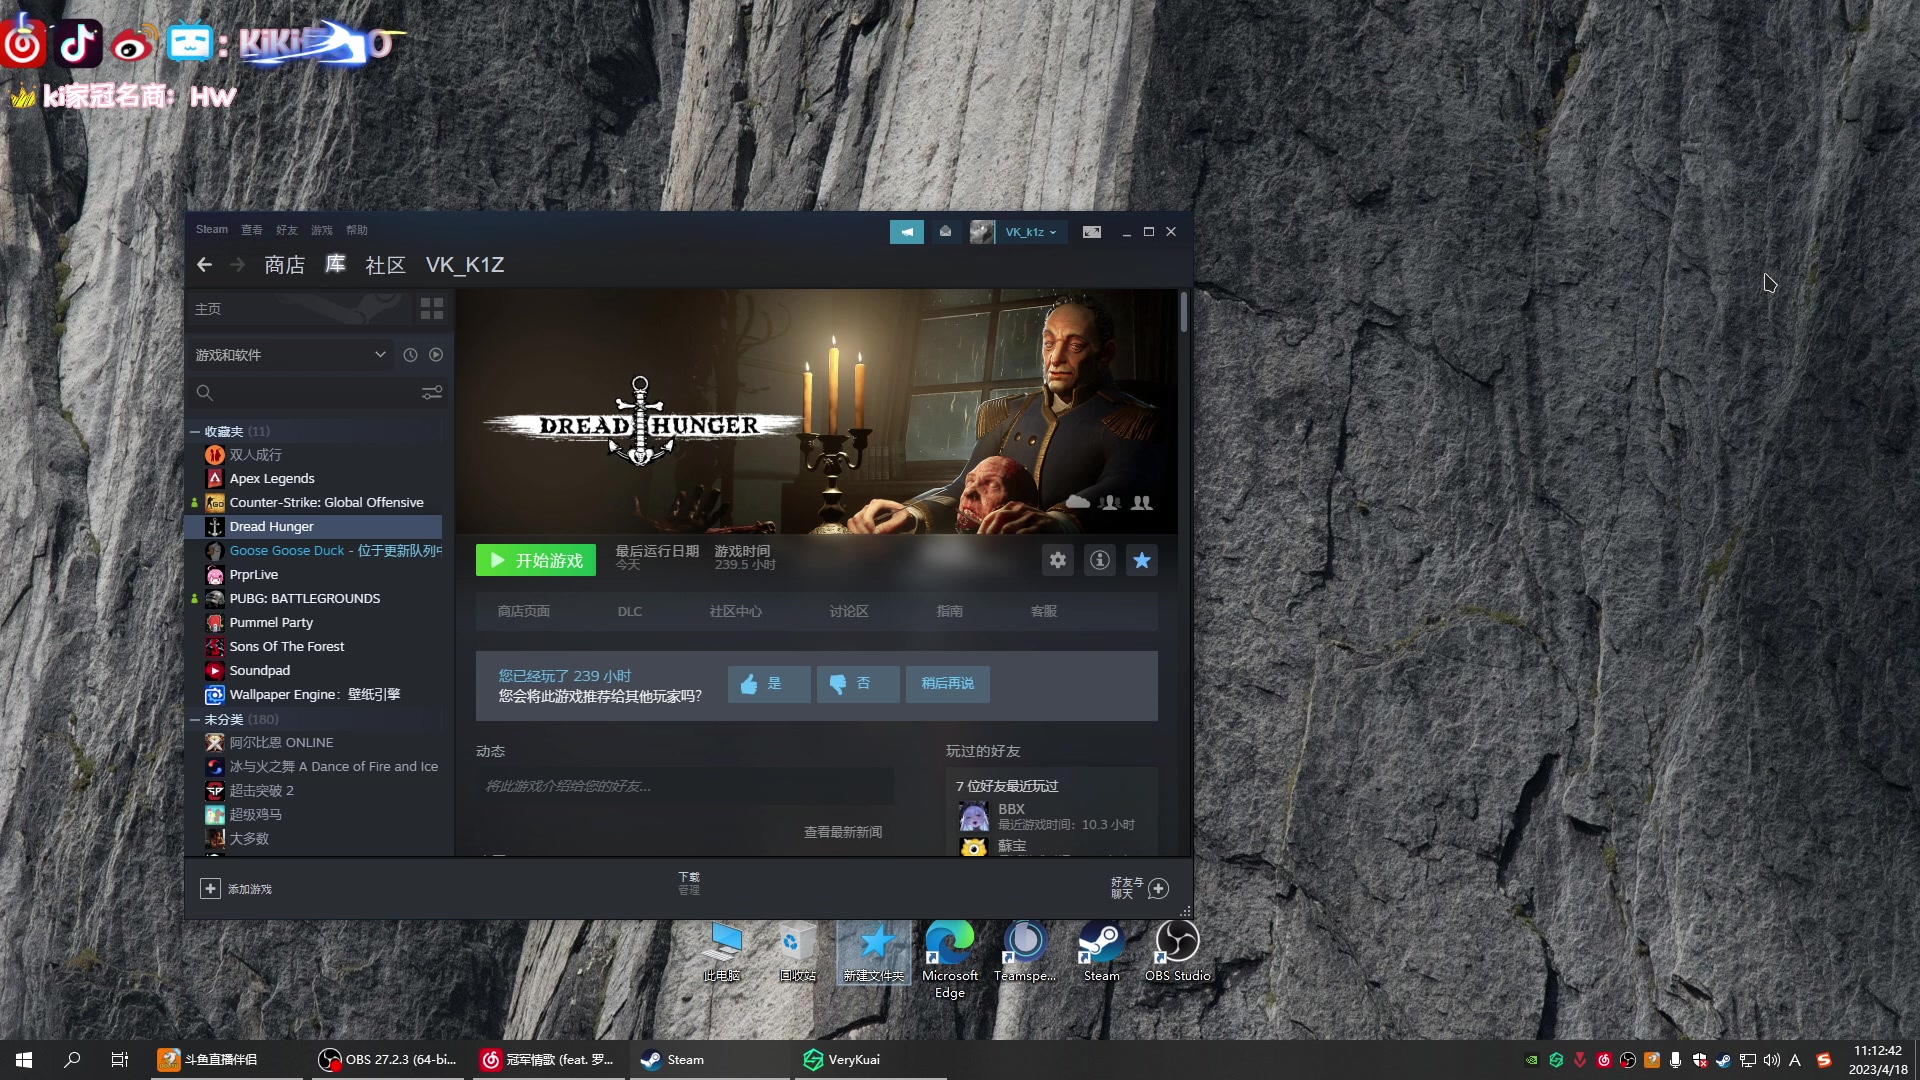The image size is (1920, 1080).
Task: Switch library to grid view icon
Action: (x=432, y=309)
